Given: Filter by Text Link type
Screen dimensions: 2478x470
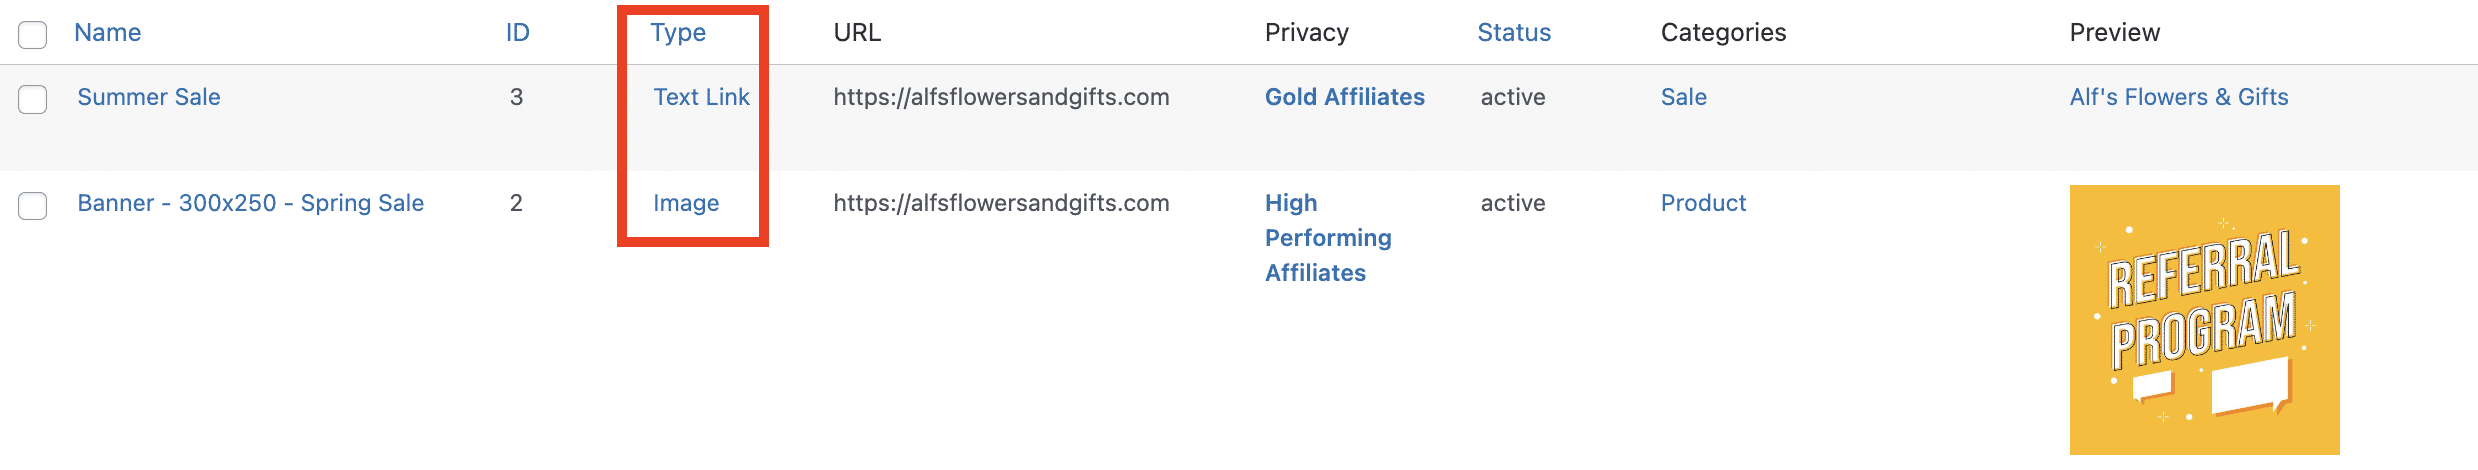Looking at the screenshot, I should click(701, 97).
